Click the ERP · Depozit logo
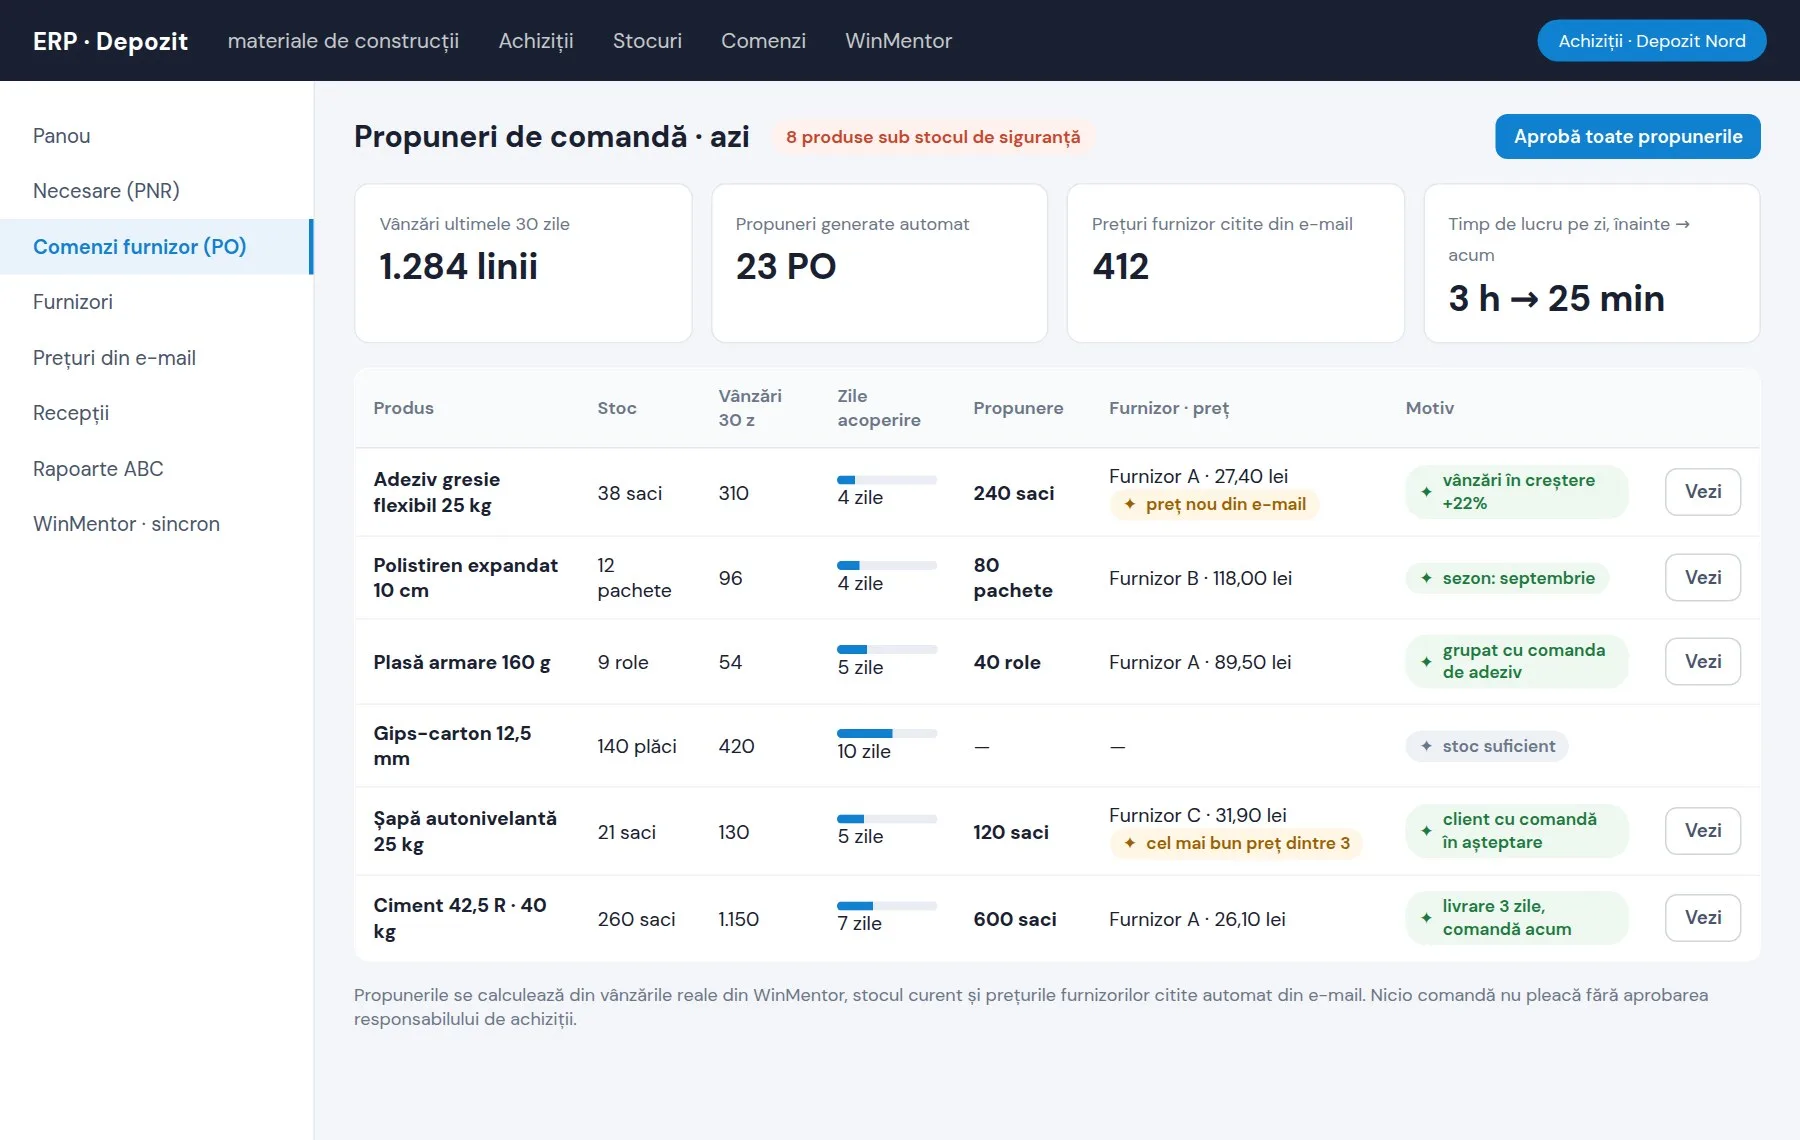This screenshot has height=1140, width=1800. [x=110, y=41]
